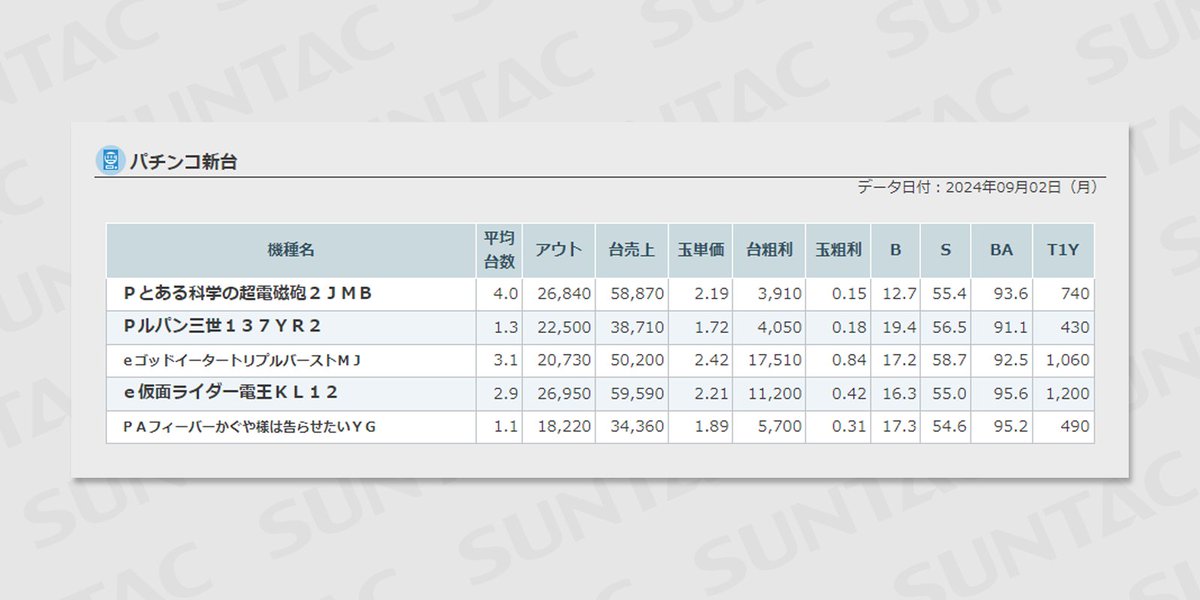This screenshot has height=600, width=1200.
Task: Select the T1Y column header
Action: (1063, 250)
